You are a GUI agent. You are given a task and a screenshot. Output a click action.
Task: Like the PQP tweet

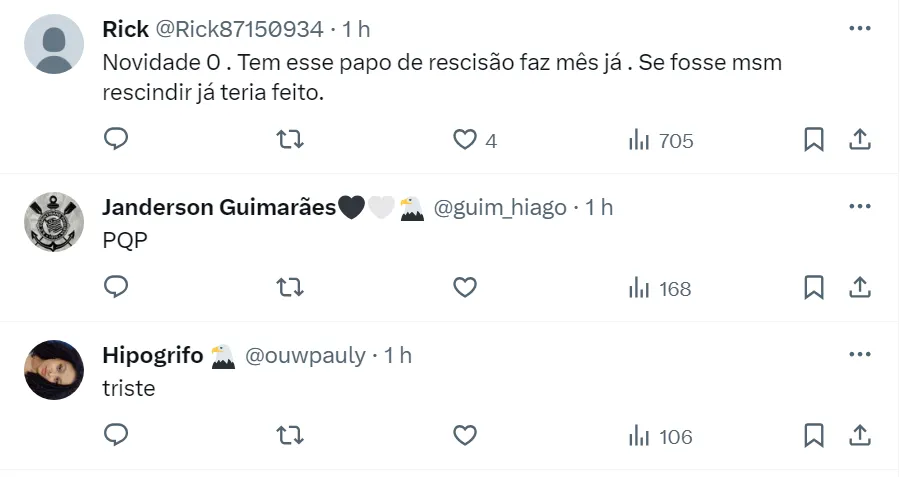pyautogui.click(x=465, y=288)
